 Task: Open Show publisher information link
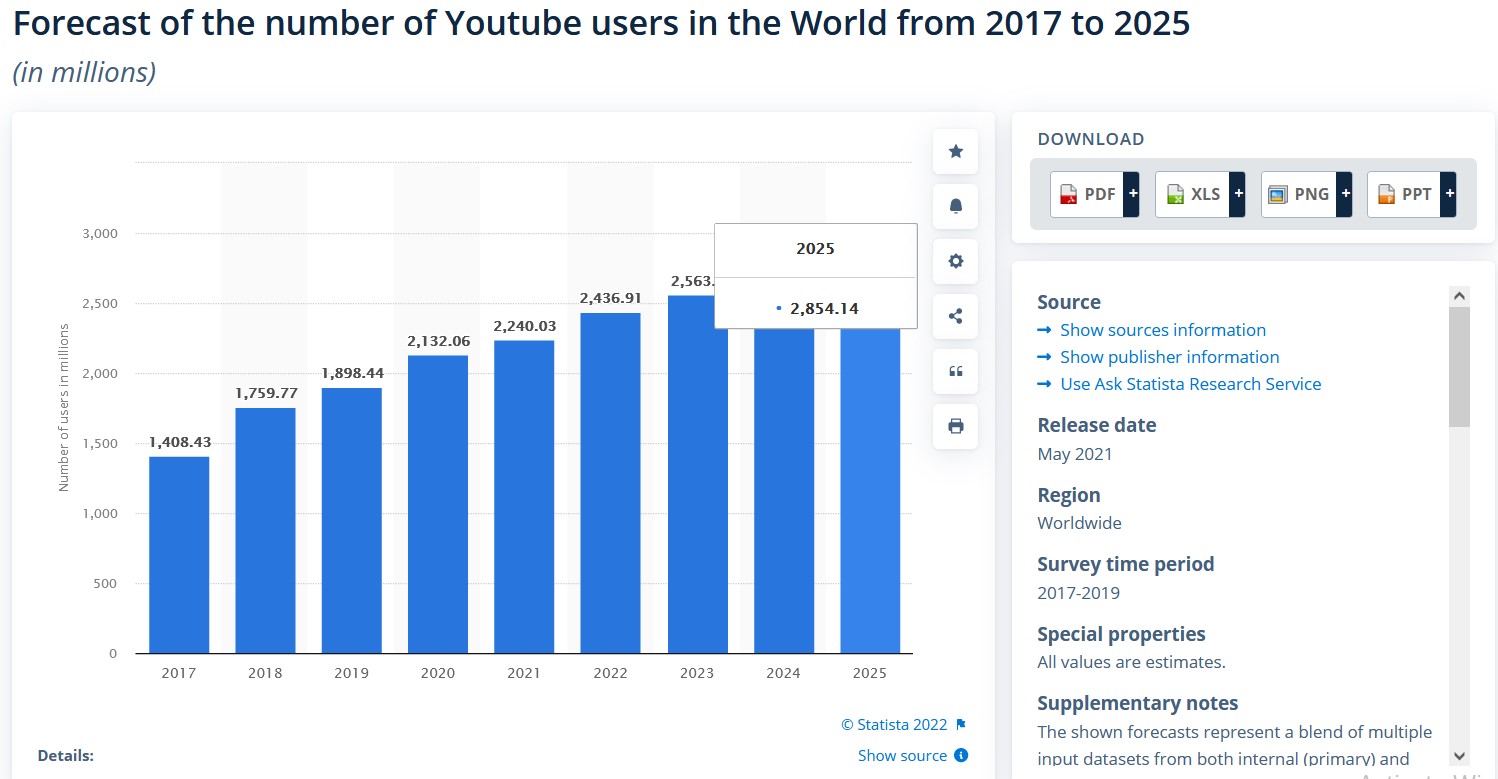1170,357
